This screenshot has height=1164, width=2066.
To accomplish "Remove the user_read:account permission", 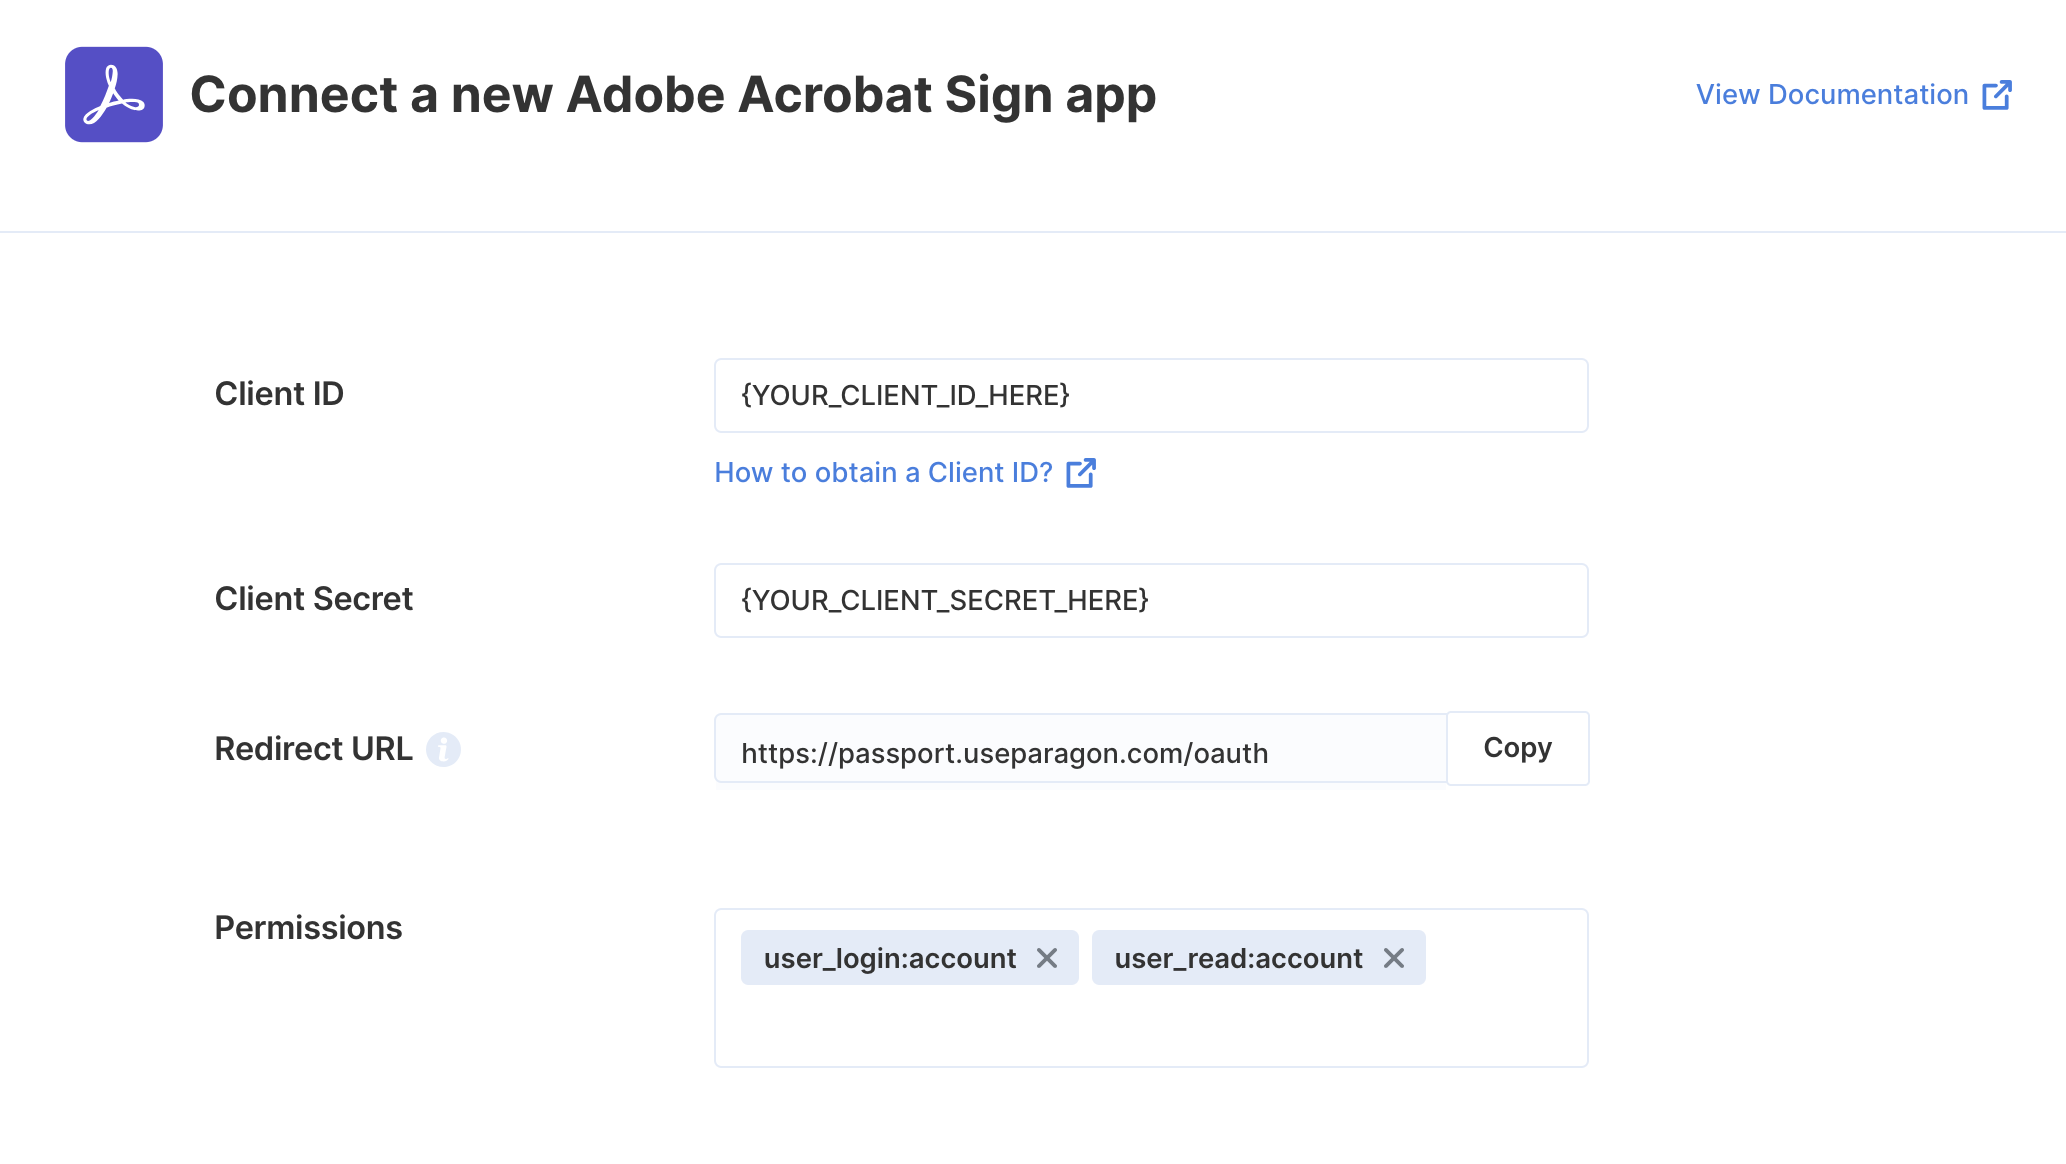I will (x=1394, y=958).
